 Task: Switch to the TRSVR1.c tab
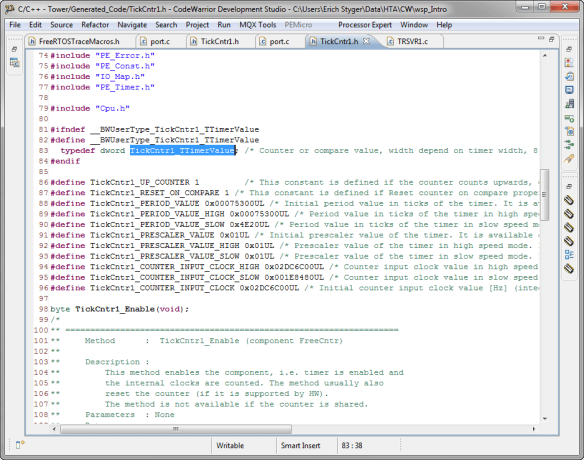[412, 41]
